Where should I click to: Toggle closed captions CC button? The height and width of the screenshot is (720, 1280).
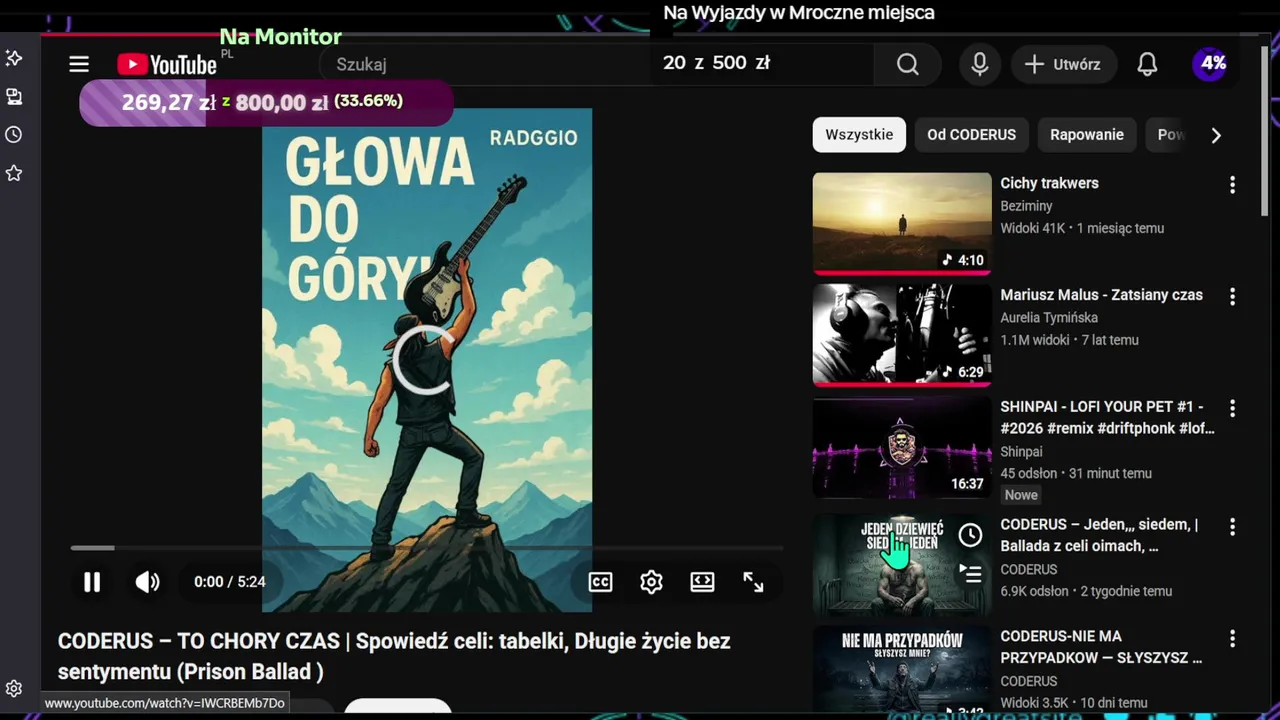point(600,582)
